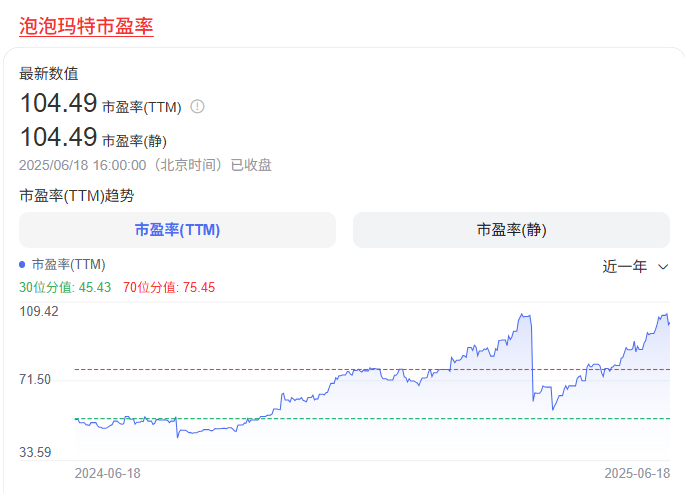
Task: Click the latest data point on the chart line
Action: [x=669, y=324]
